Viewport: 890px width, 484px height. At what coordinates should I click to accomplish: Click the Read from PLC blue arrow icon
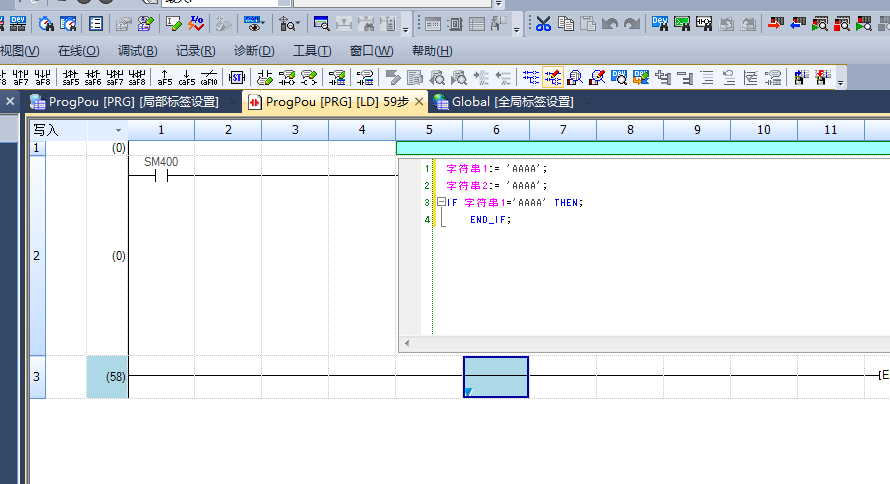pyautogui.click(x=798, y=23)
